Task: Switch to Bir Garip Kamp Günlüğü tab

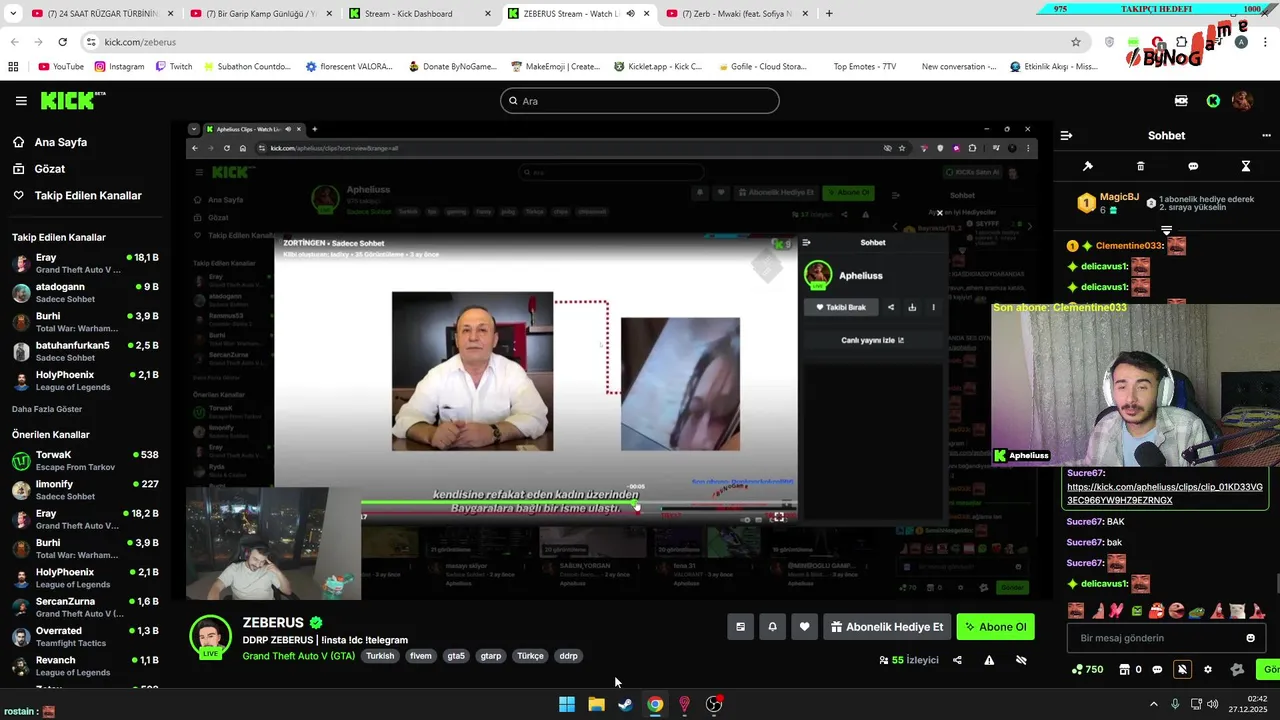Action: 259,14
